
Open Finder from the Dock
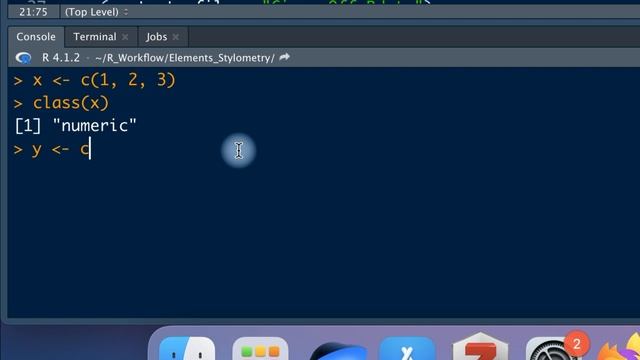(187, 348)
